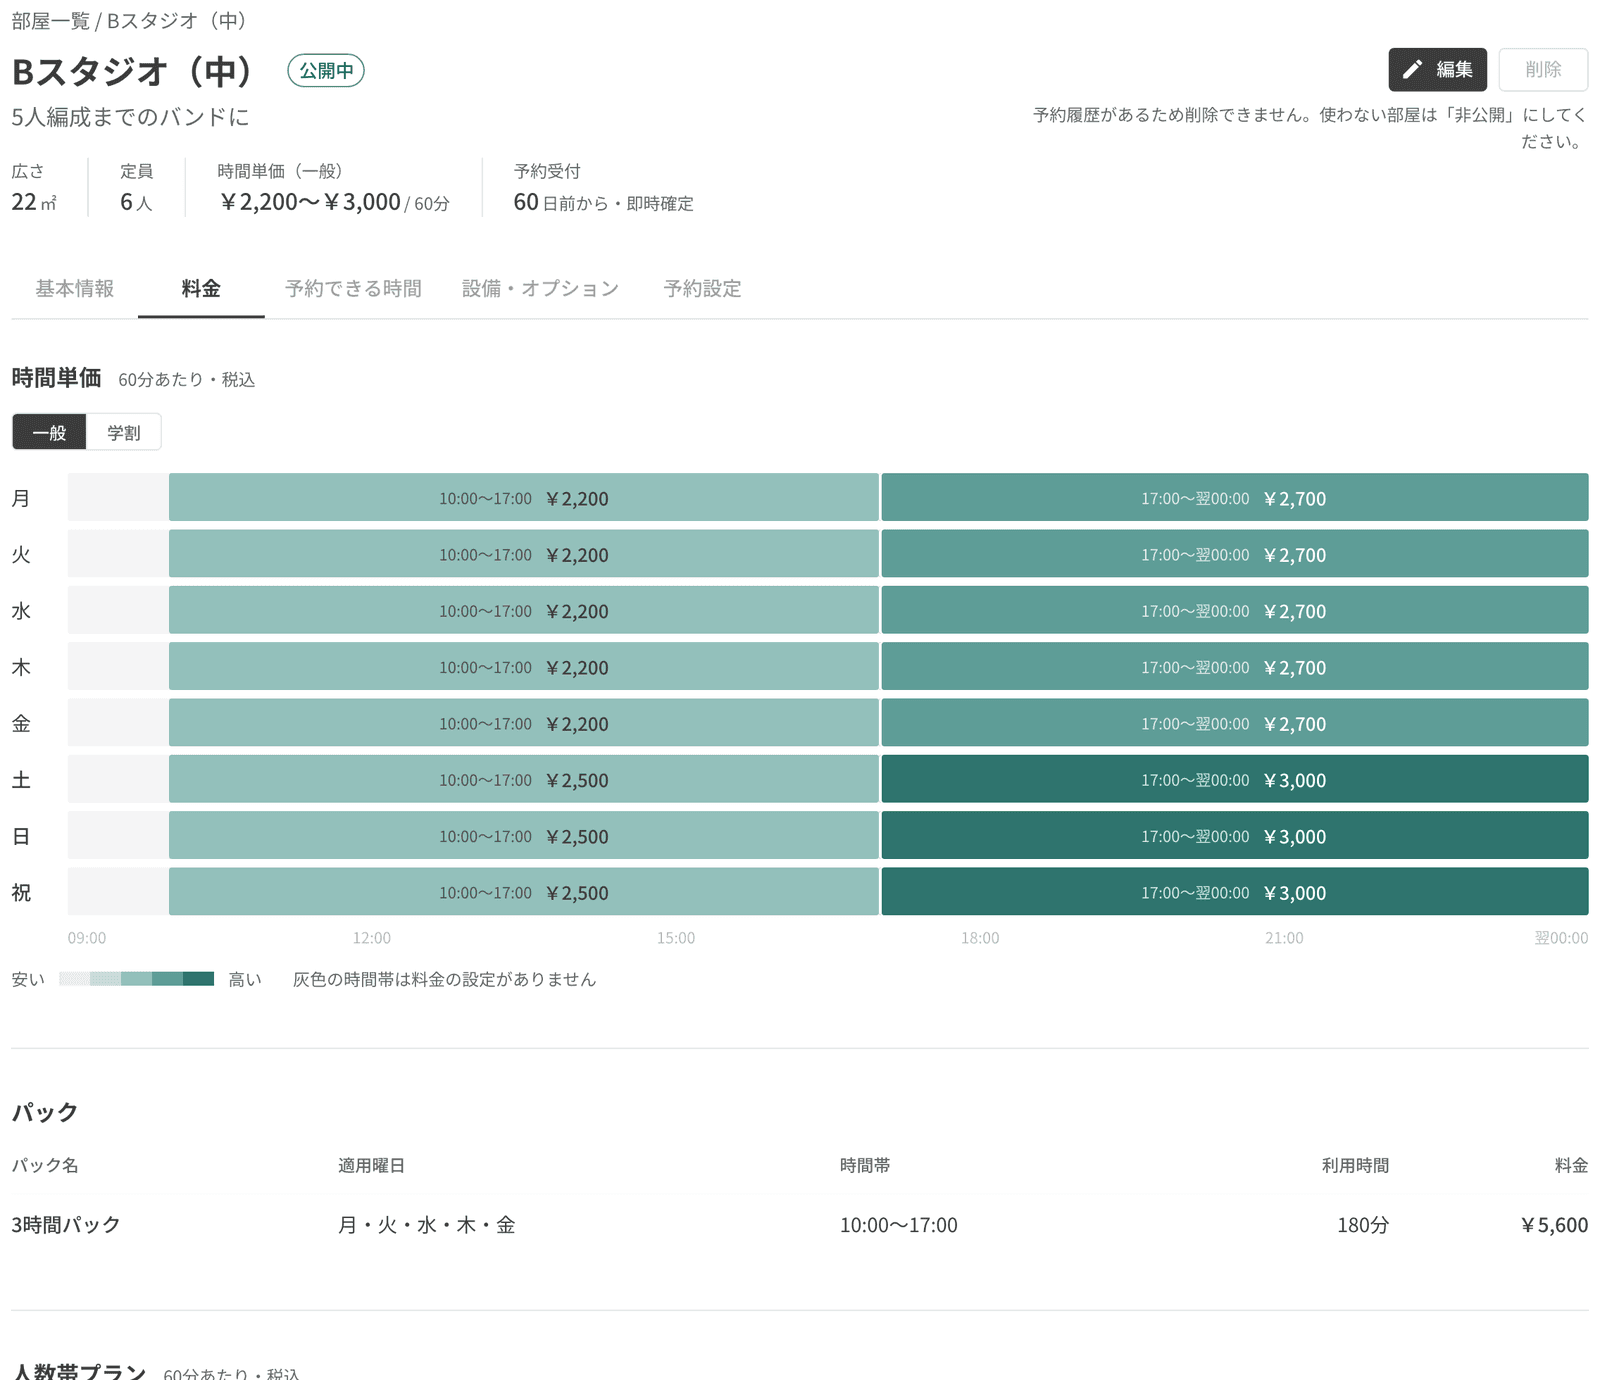Viewport: 1600px width, 1380px height.
Task: Click the 6人 capacity value
Action: point(136,202)
